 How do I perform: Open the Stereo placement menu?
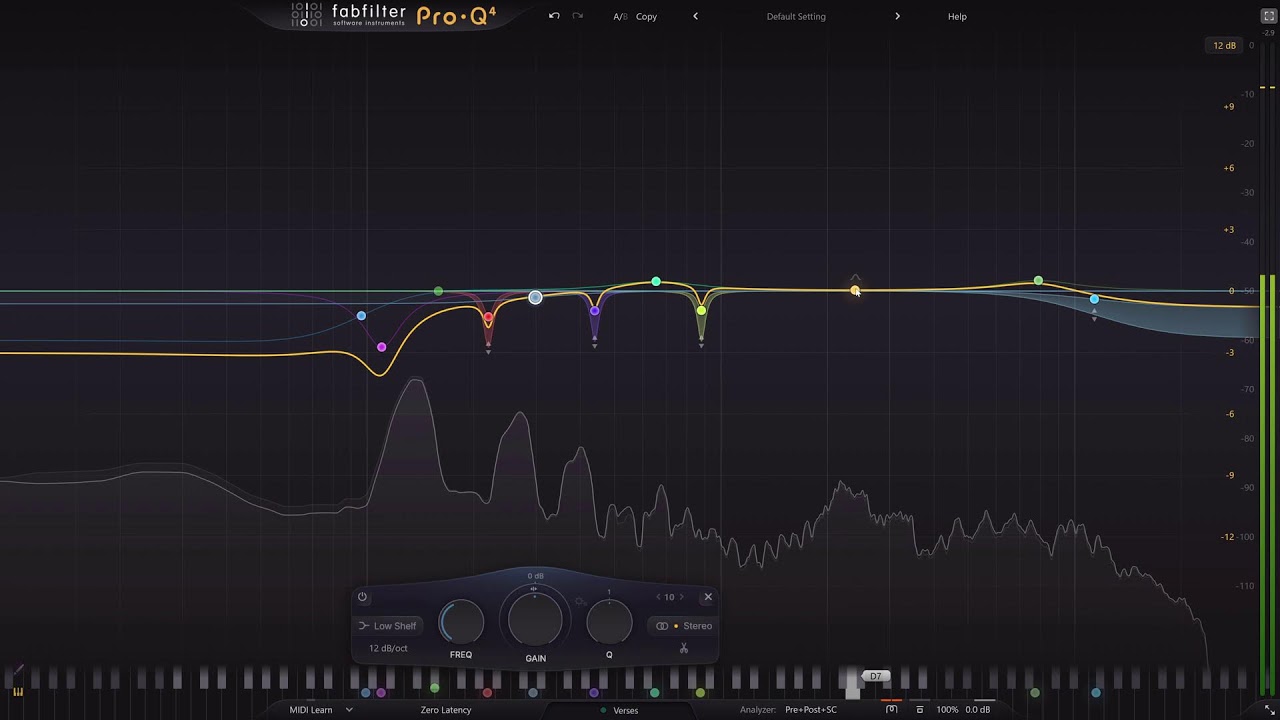tap(684, 626)
